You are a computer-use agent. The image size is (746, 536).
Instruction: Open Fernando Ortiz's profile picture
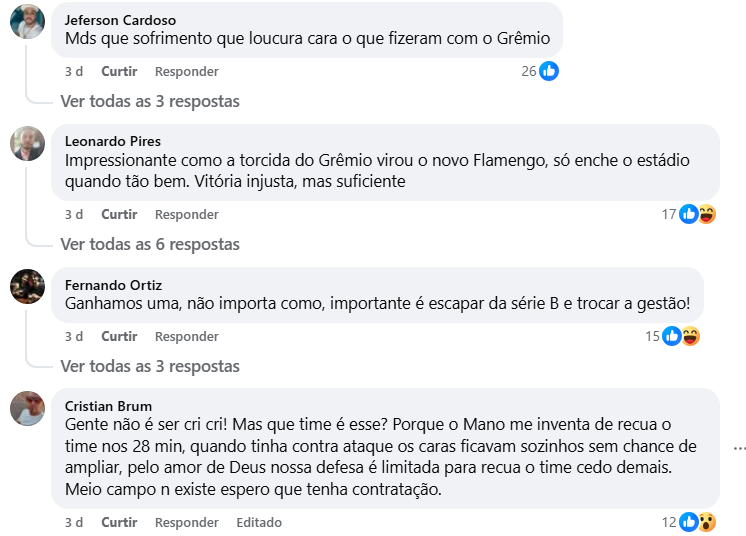(27, 286)
